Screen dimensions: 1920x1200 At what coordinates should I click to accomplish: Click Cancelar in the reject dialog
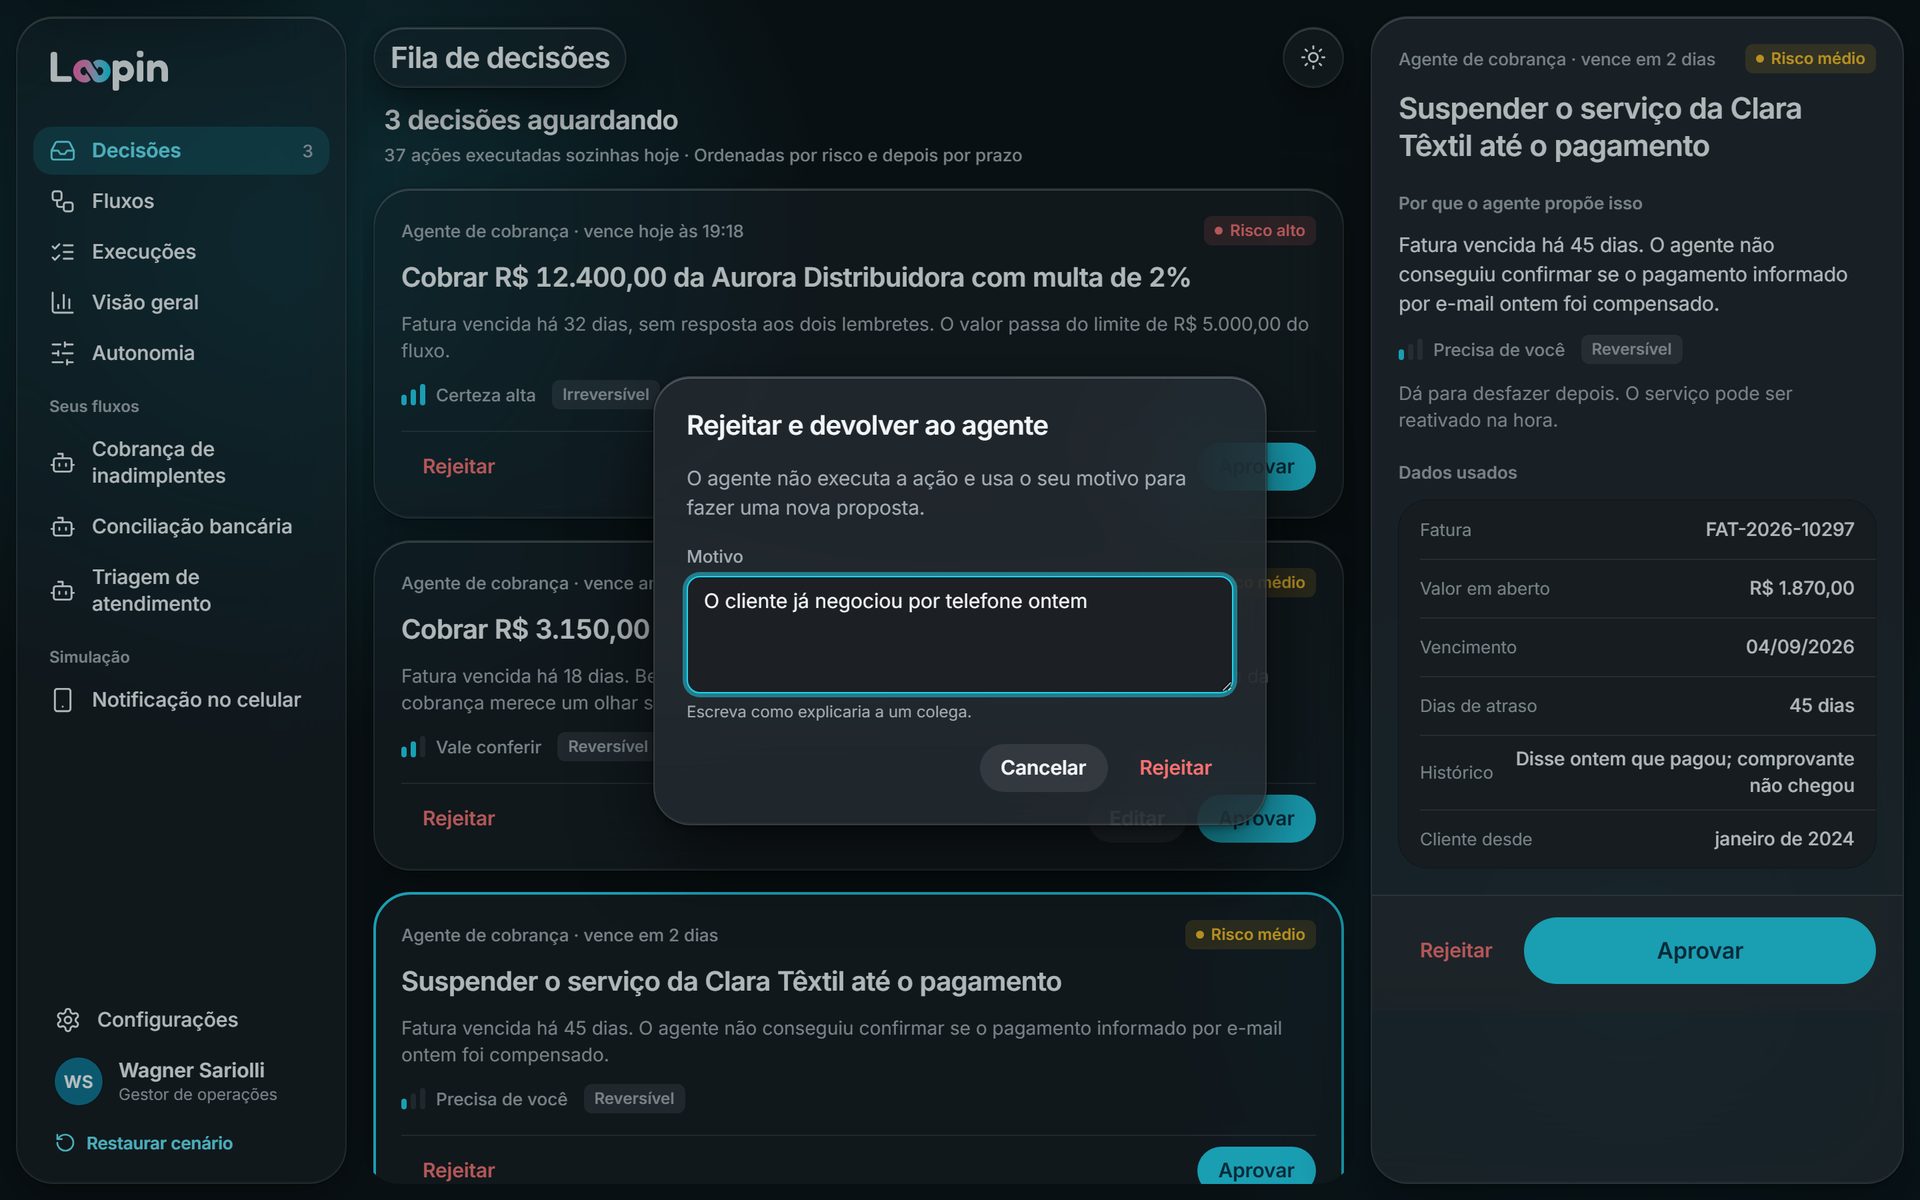click(x=1043, y=768)
